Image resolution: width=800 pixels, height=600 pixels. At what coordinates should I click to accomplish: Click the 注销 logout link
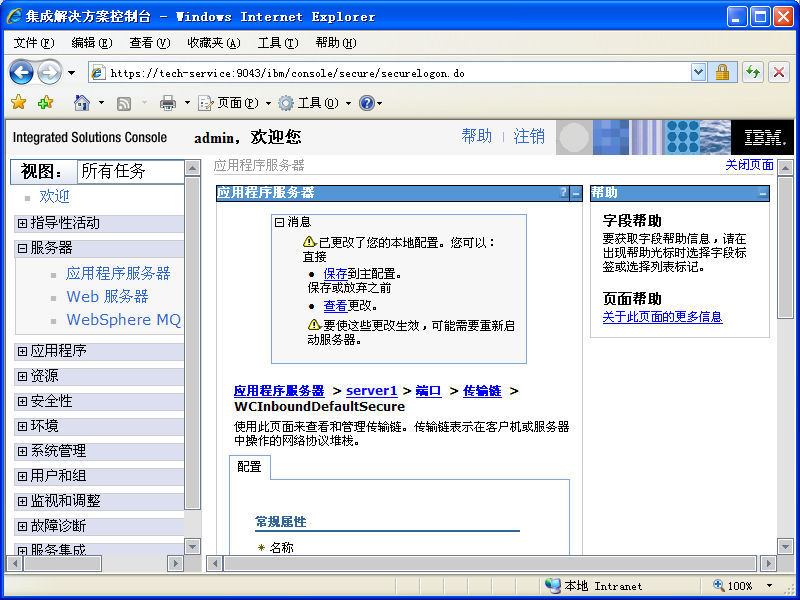(529, 137)
